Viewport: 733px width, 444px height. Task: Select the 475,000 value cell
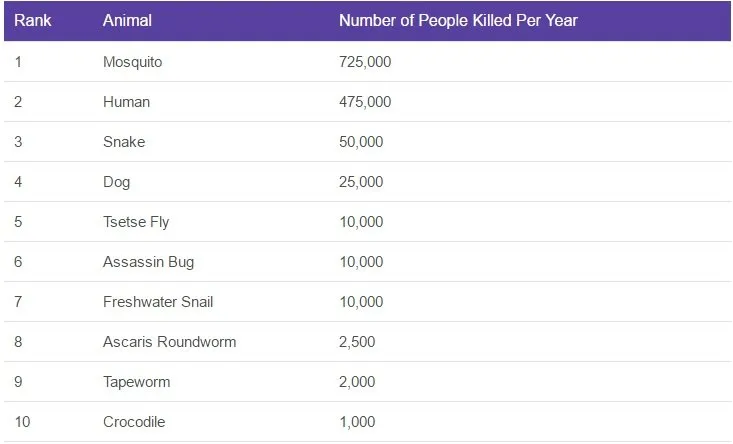click(x=365, y=102)
